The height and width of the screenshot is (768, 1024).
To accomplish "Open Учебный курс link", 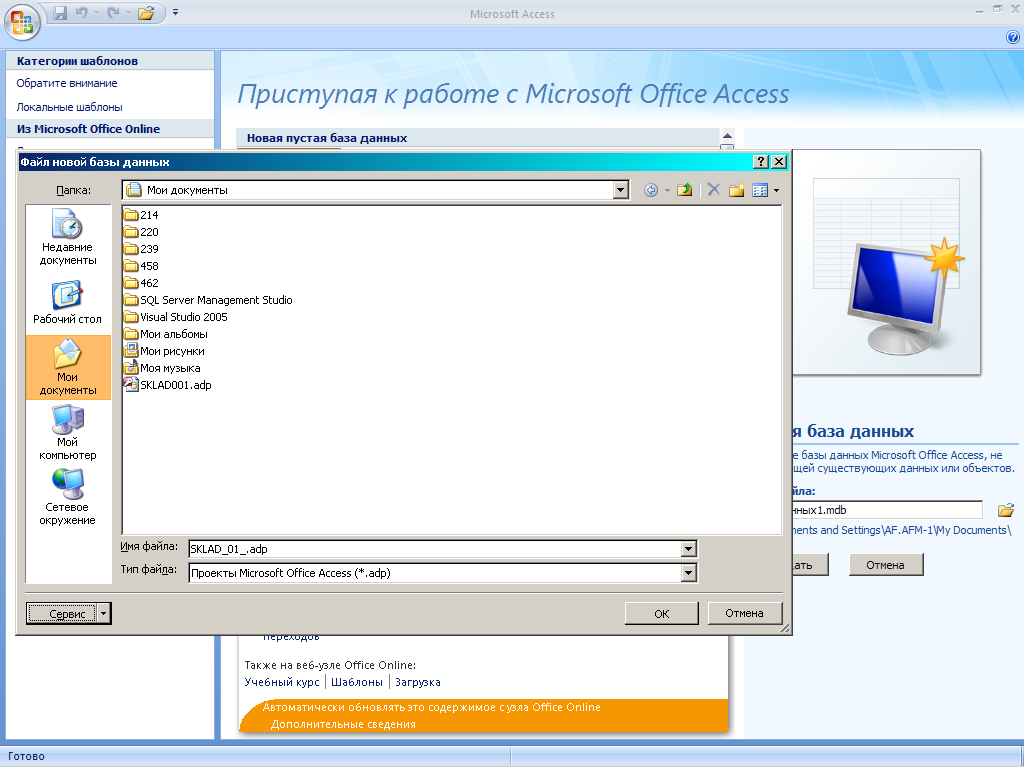I will click(281, 682).
